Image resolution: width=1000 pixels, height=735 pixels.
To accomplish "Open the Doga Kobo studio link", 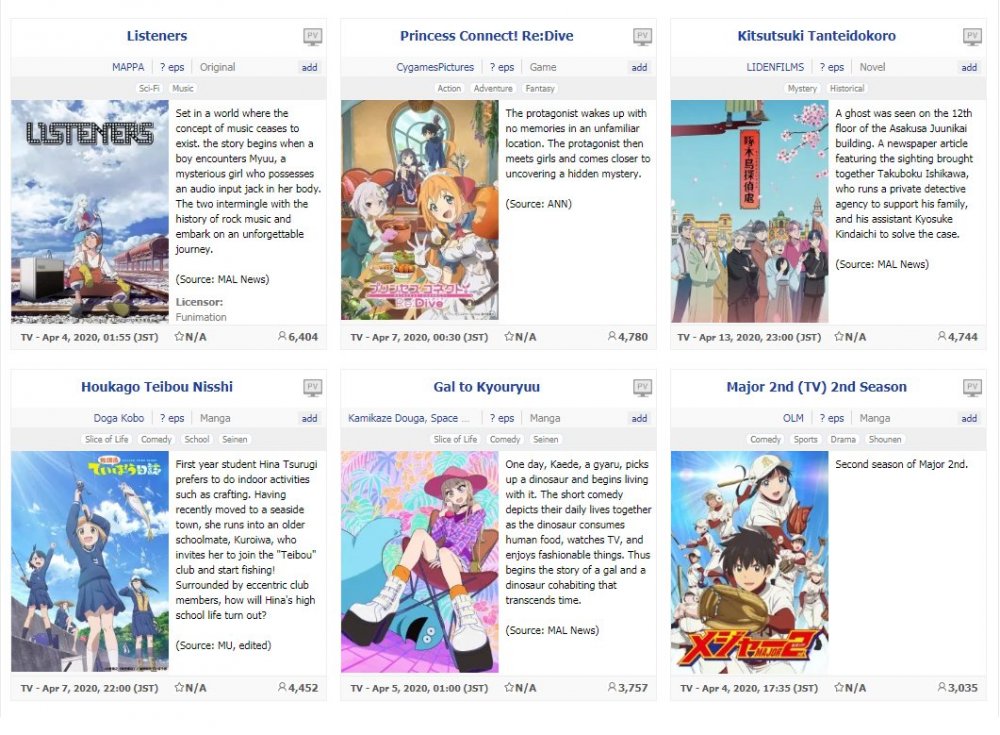I will tap(119, 418).
